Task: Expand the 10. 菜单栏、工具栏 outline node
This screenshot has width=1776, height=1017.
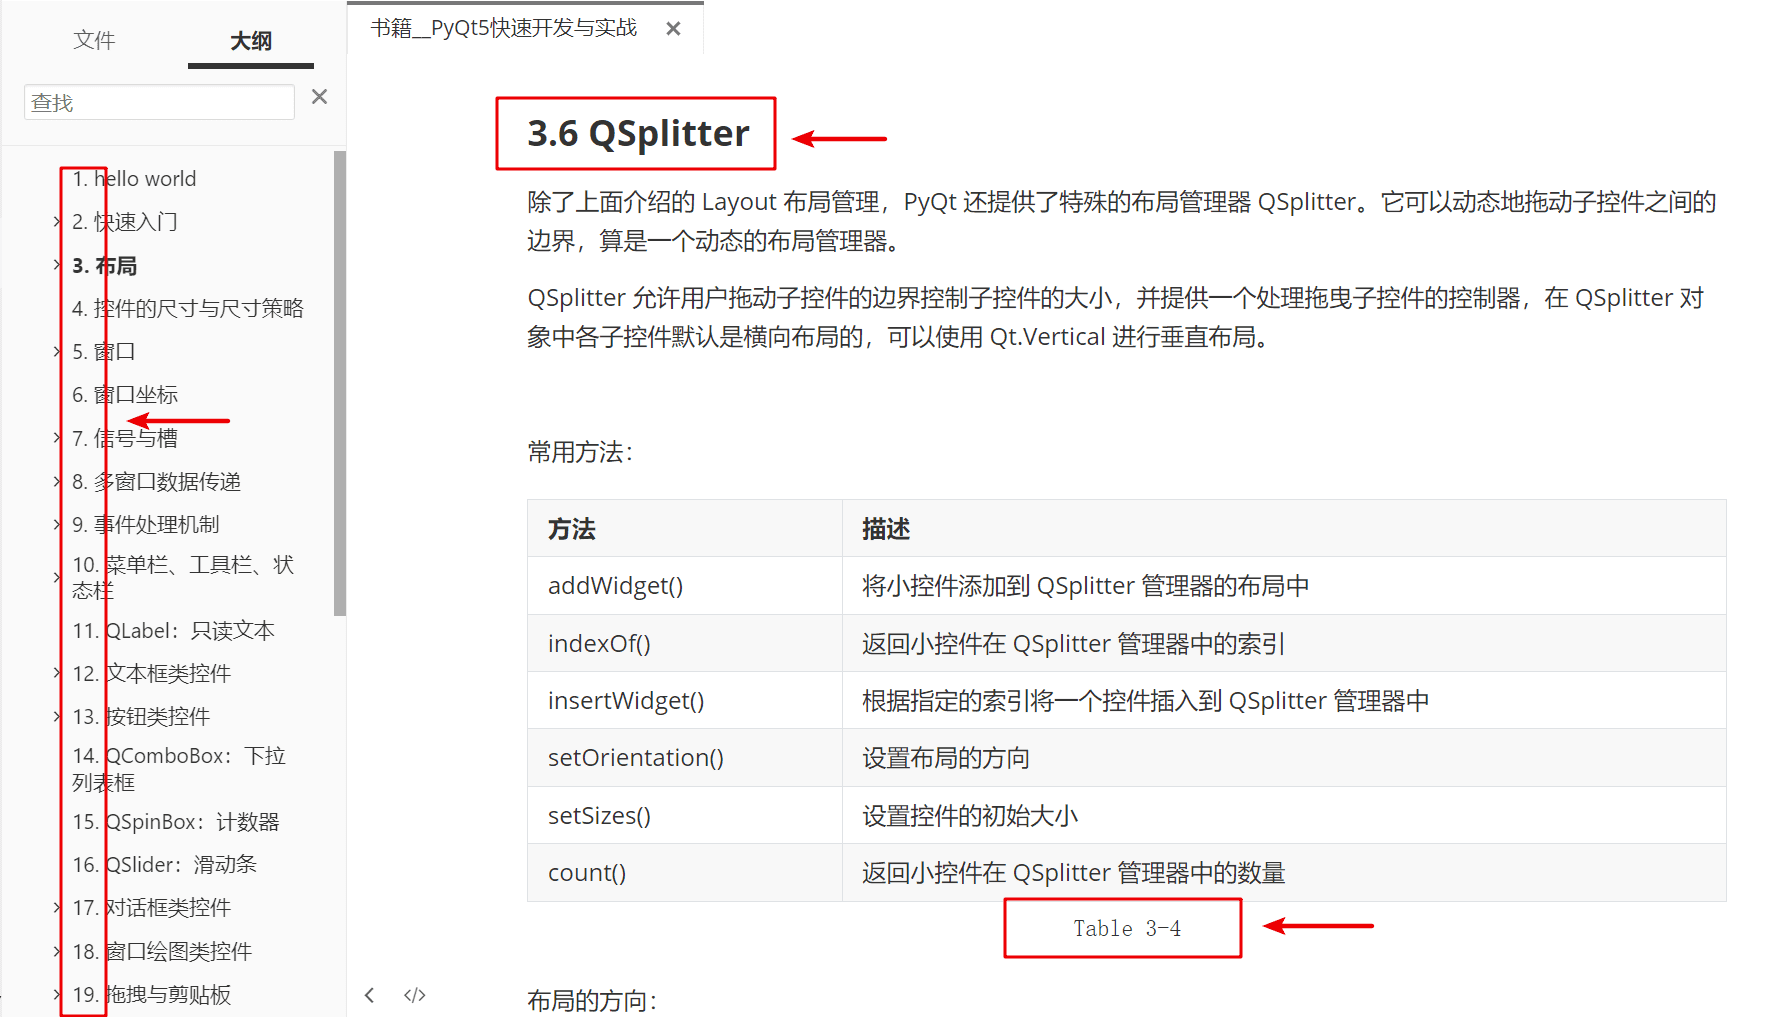Action: pyautogui.click(x=57, y=577)
